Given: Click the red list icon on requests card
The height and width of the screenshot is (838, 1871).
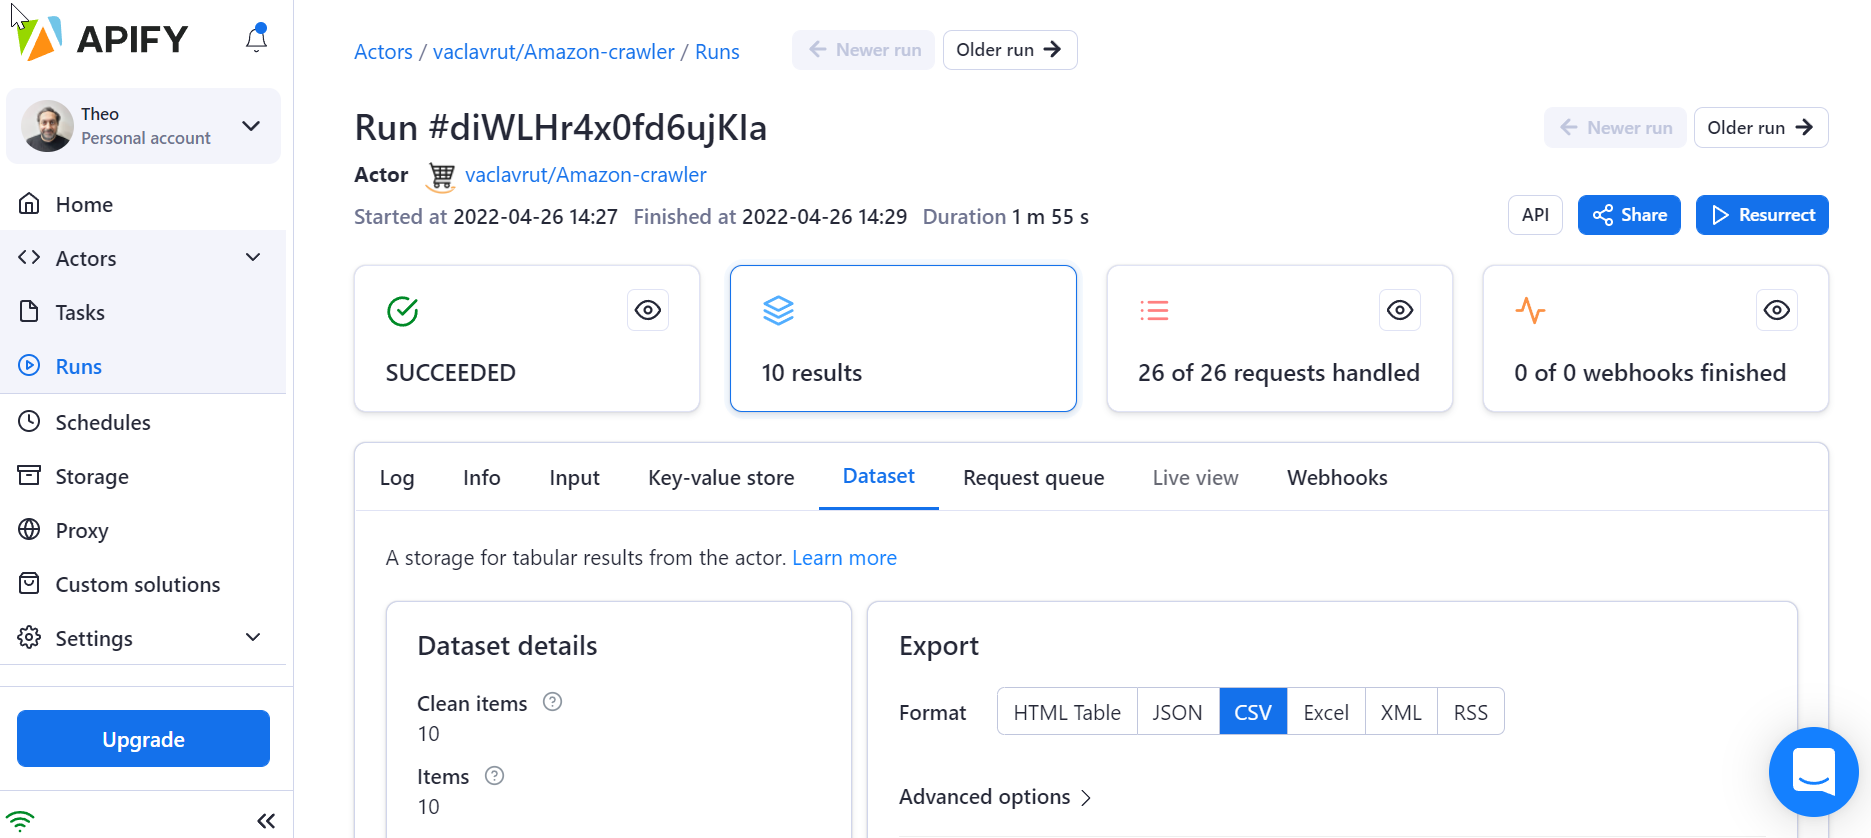Looking at the screenshot, I should [1154, 311].
